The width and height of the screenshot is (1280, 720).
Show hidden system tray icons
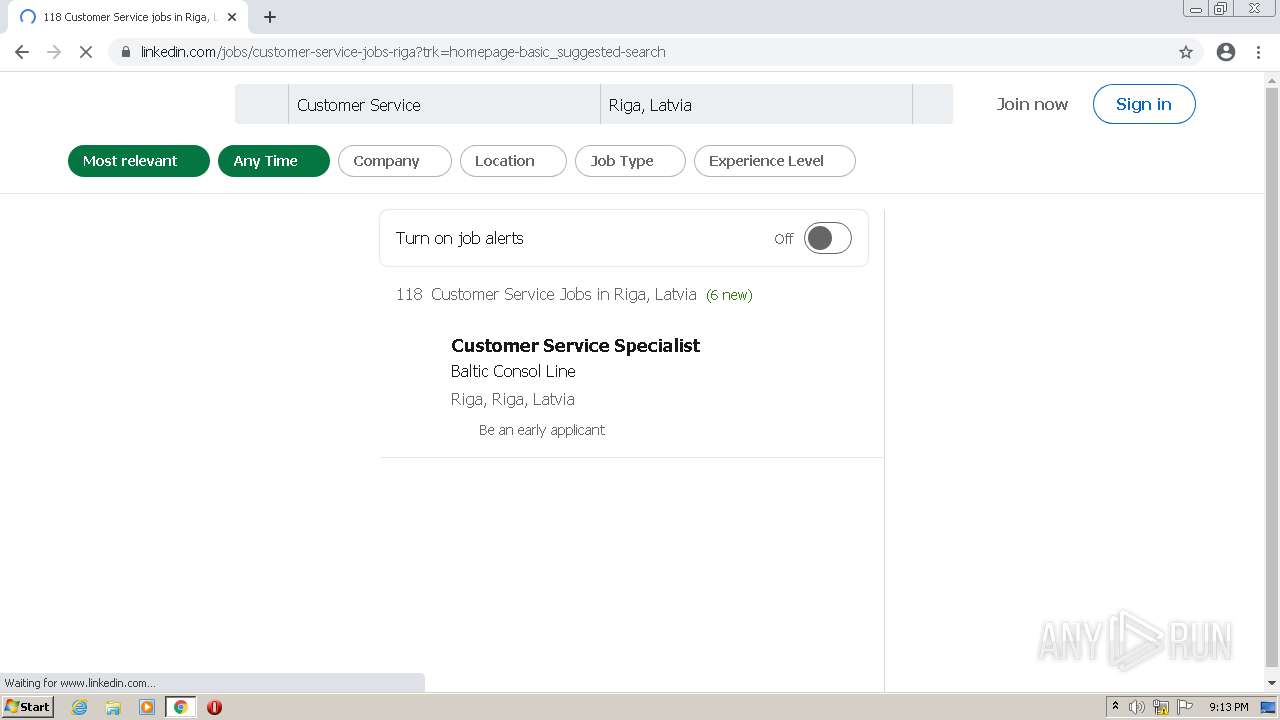point(1115,707)
